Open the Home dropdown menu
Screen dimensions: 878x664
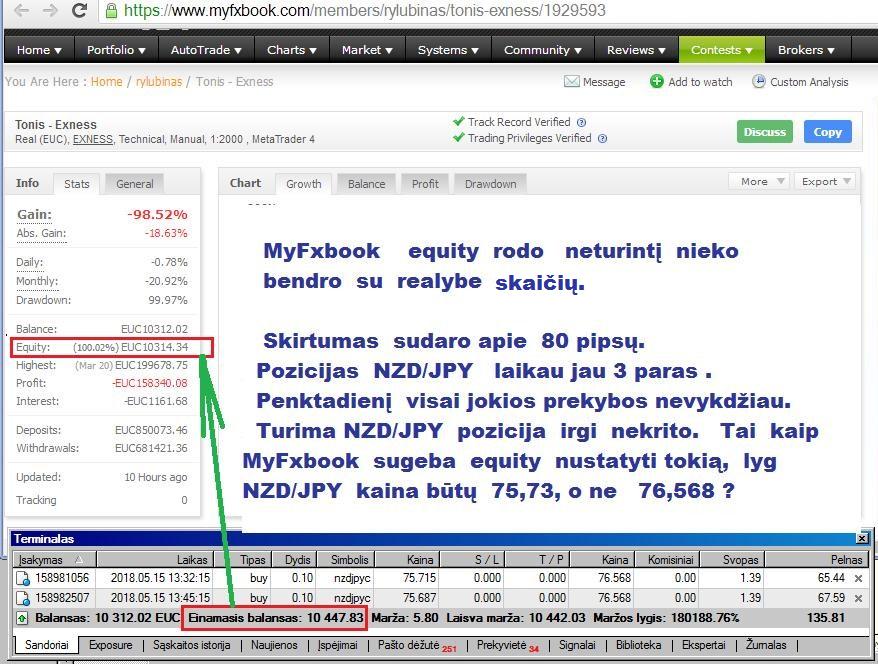point(39,50)
